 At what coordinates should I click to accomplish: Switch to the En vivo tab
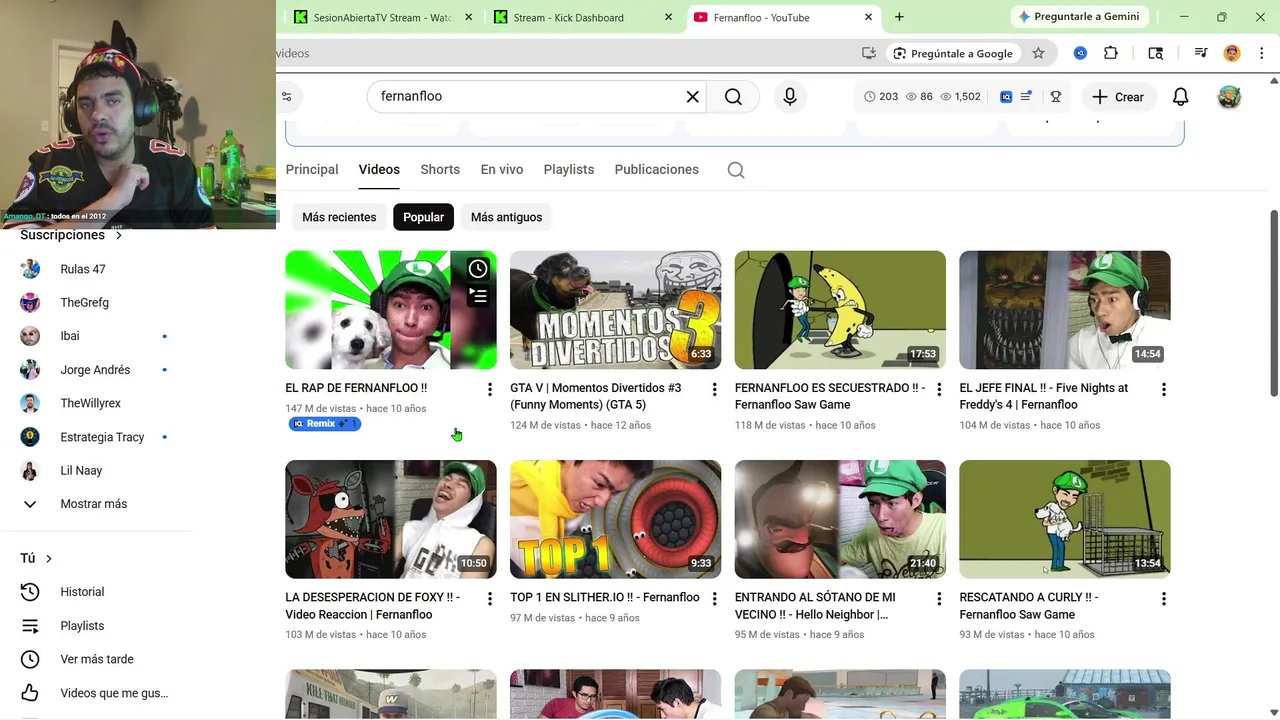coord(501,170)
